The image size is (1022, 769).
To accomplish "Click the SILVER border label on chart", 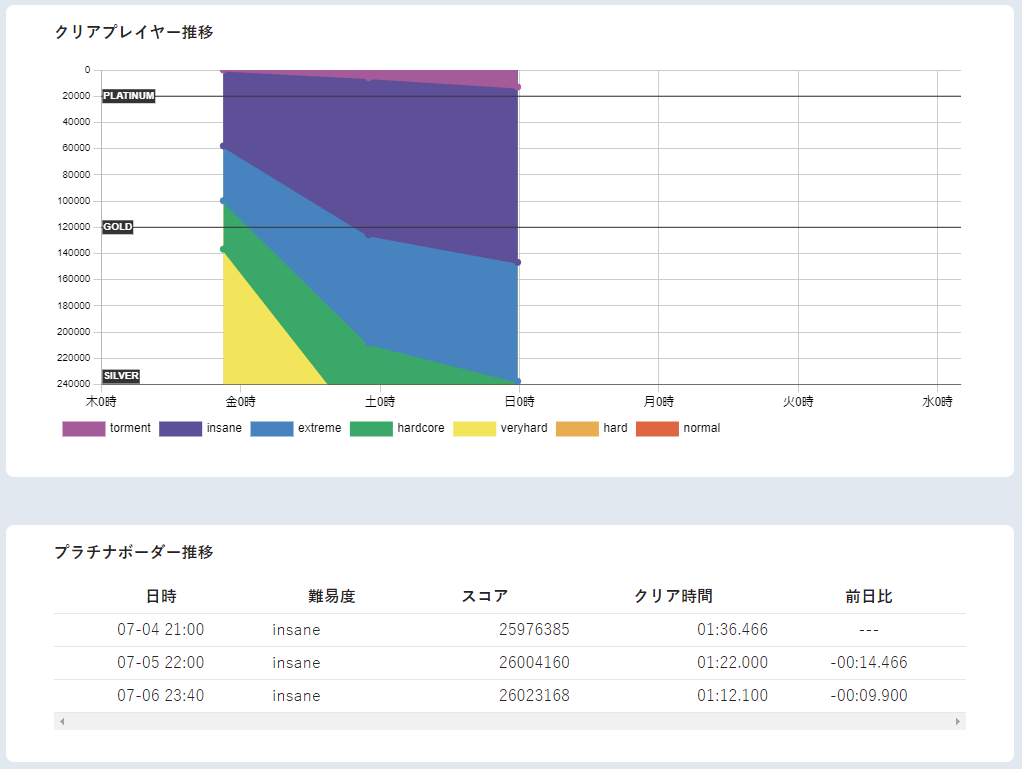I will click(x=121, y=376).
